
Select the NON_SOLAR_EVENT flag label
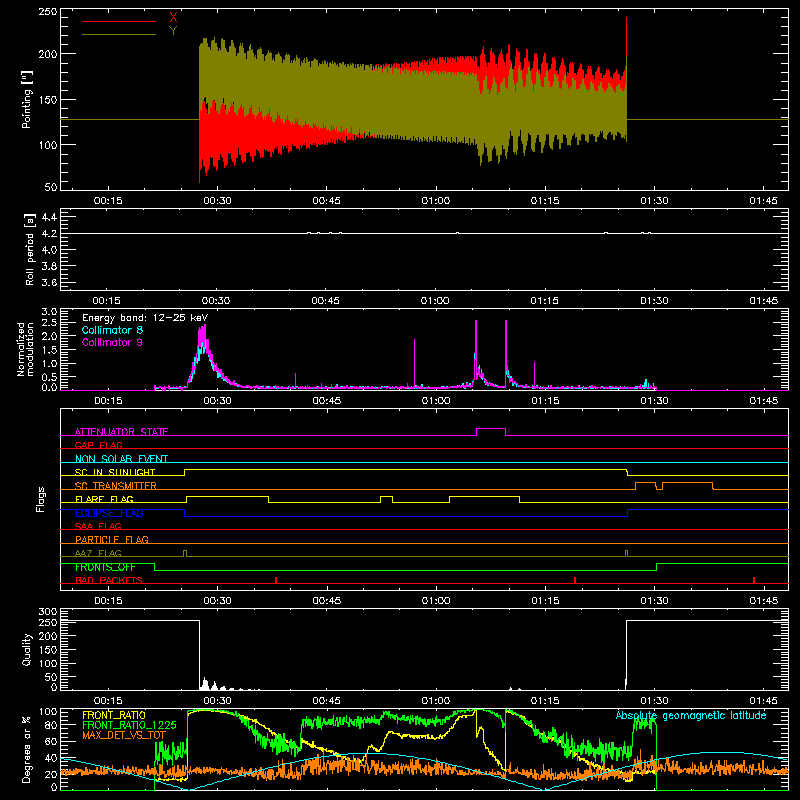(x=121, y=459)
